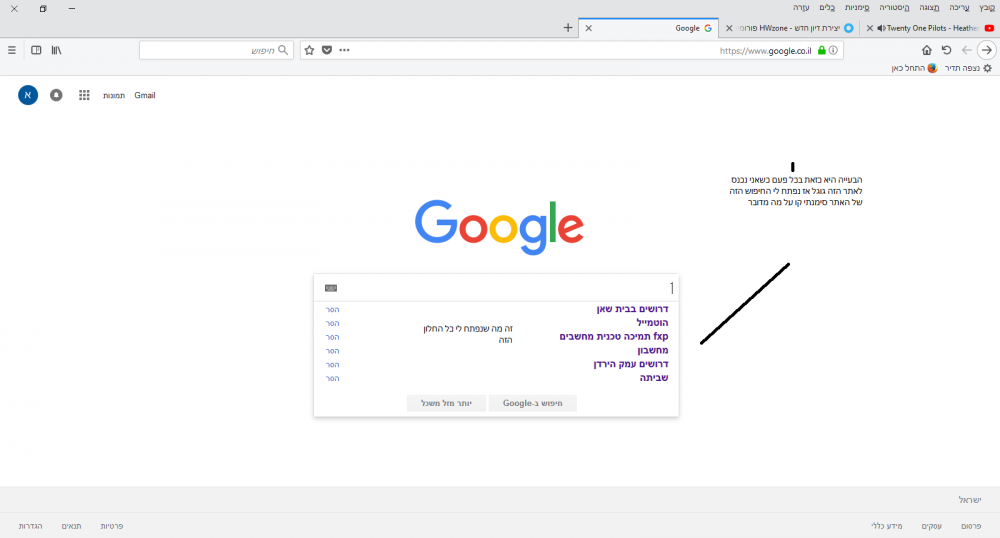Select suggestion דרושים בבית שאן
The image size is (1000, 538).
tap(632, 309)
